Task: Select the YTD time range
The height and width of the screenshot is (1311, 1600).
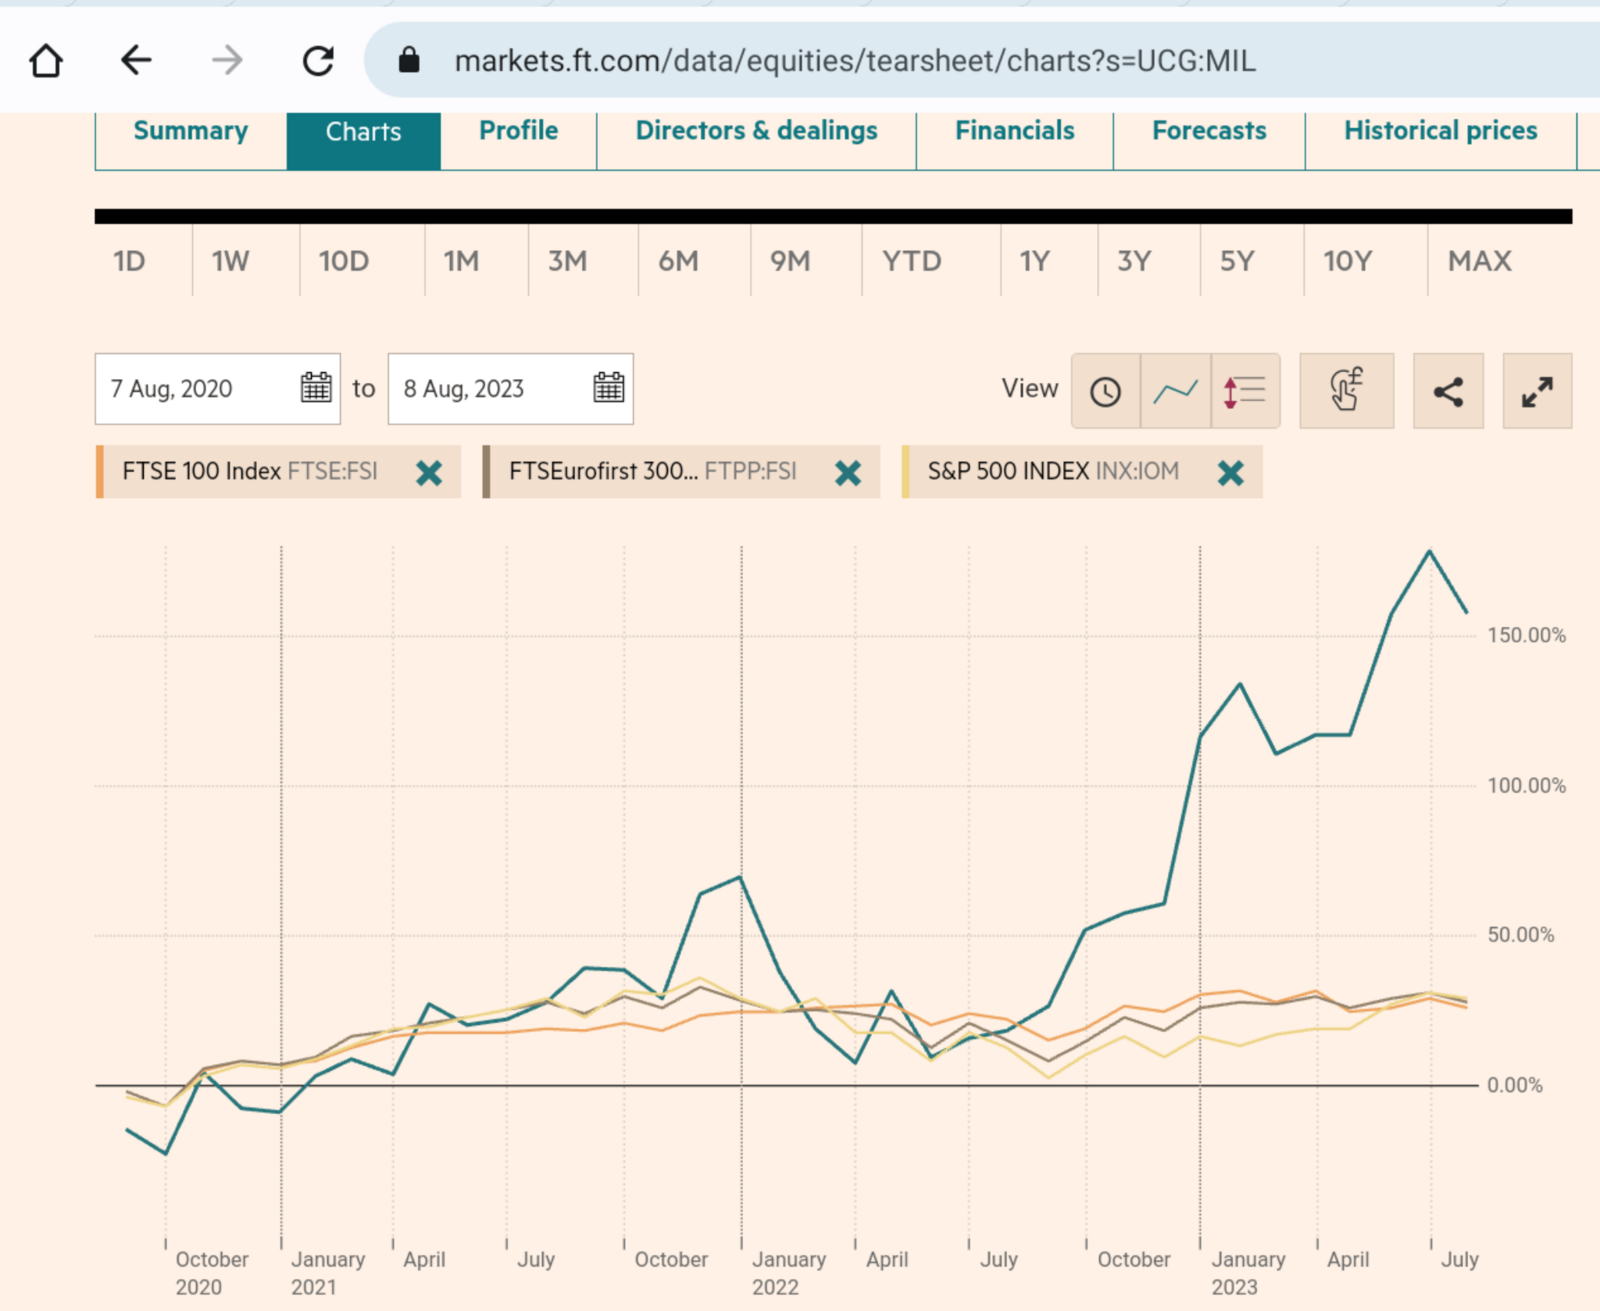Action: [x=911, y=262]
